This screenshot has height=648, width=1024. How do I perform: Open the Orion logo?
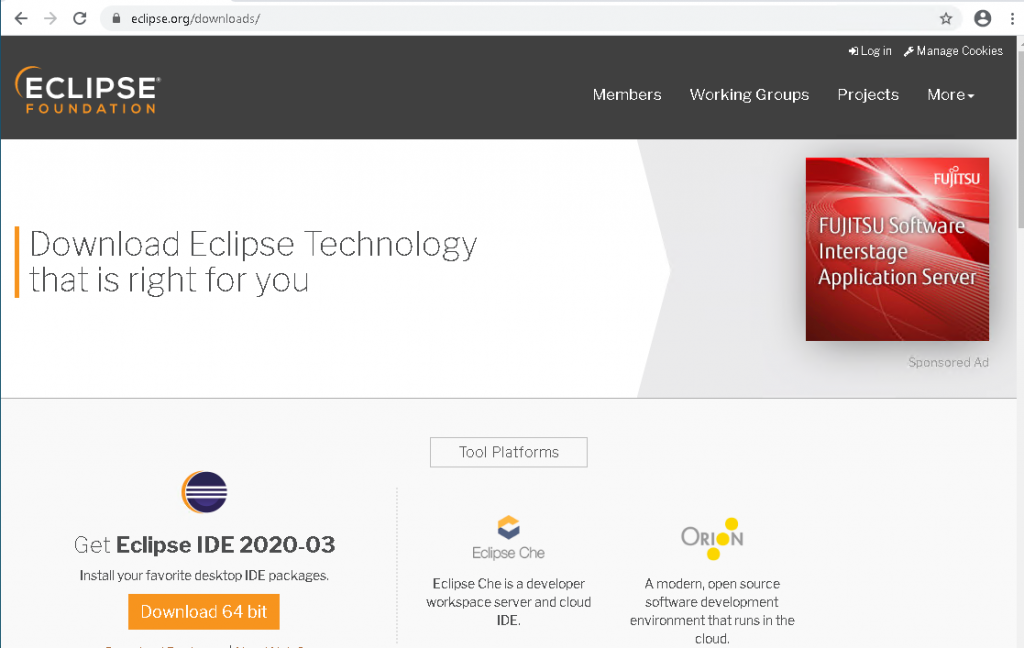[712, 539]
